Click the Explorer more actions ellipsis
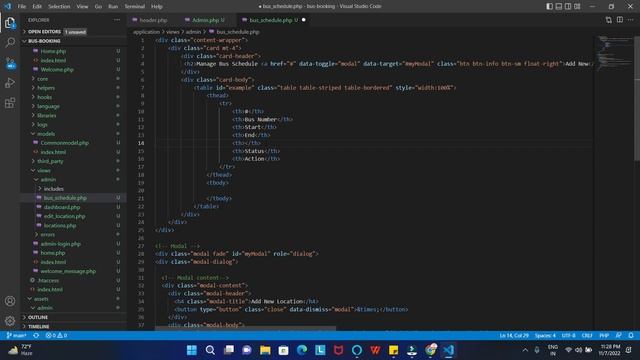The image size is (640, 360). [117, 20]
